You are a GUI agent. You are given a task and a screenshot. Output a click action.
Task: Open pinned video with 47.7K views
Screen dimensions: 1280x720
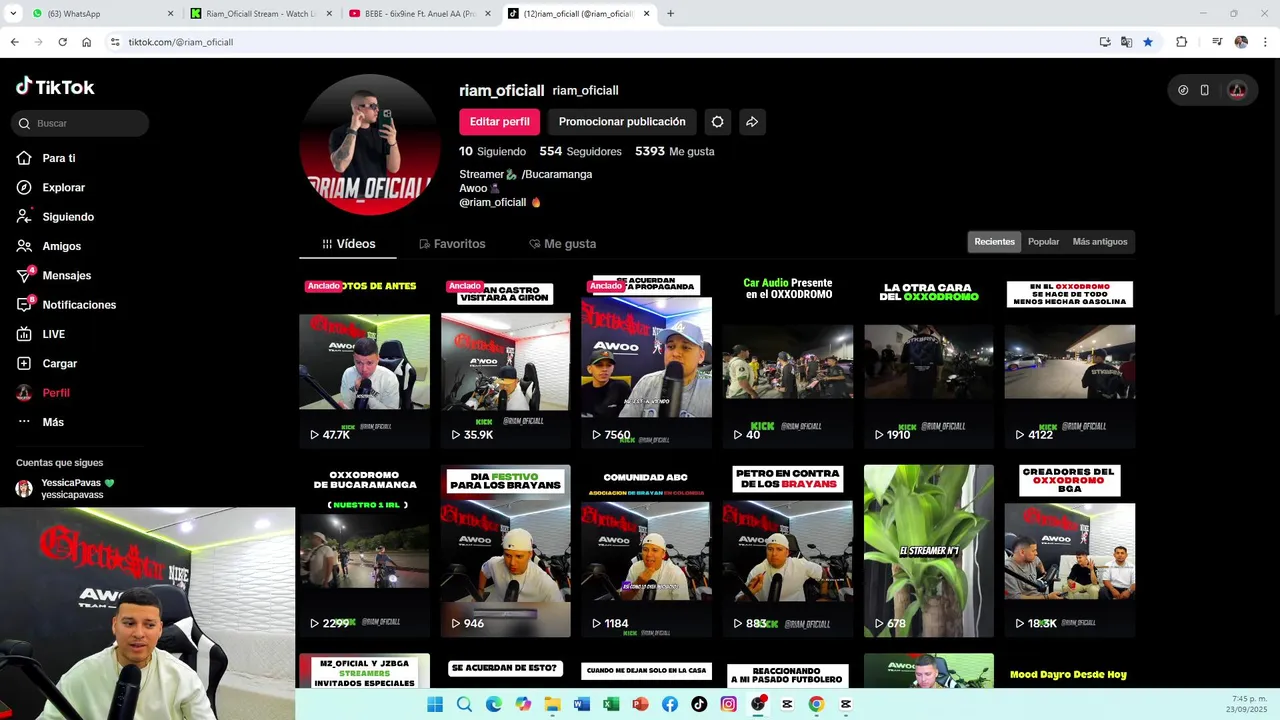point(364,362)
